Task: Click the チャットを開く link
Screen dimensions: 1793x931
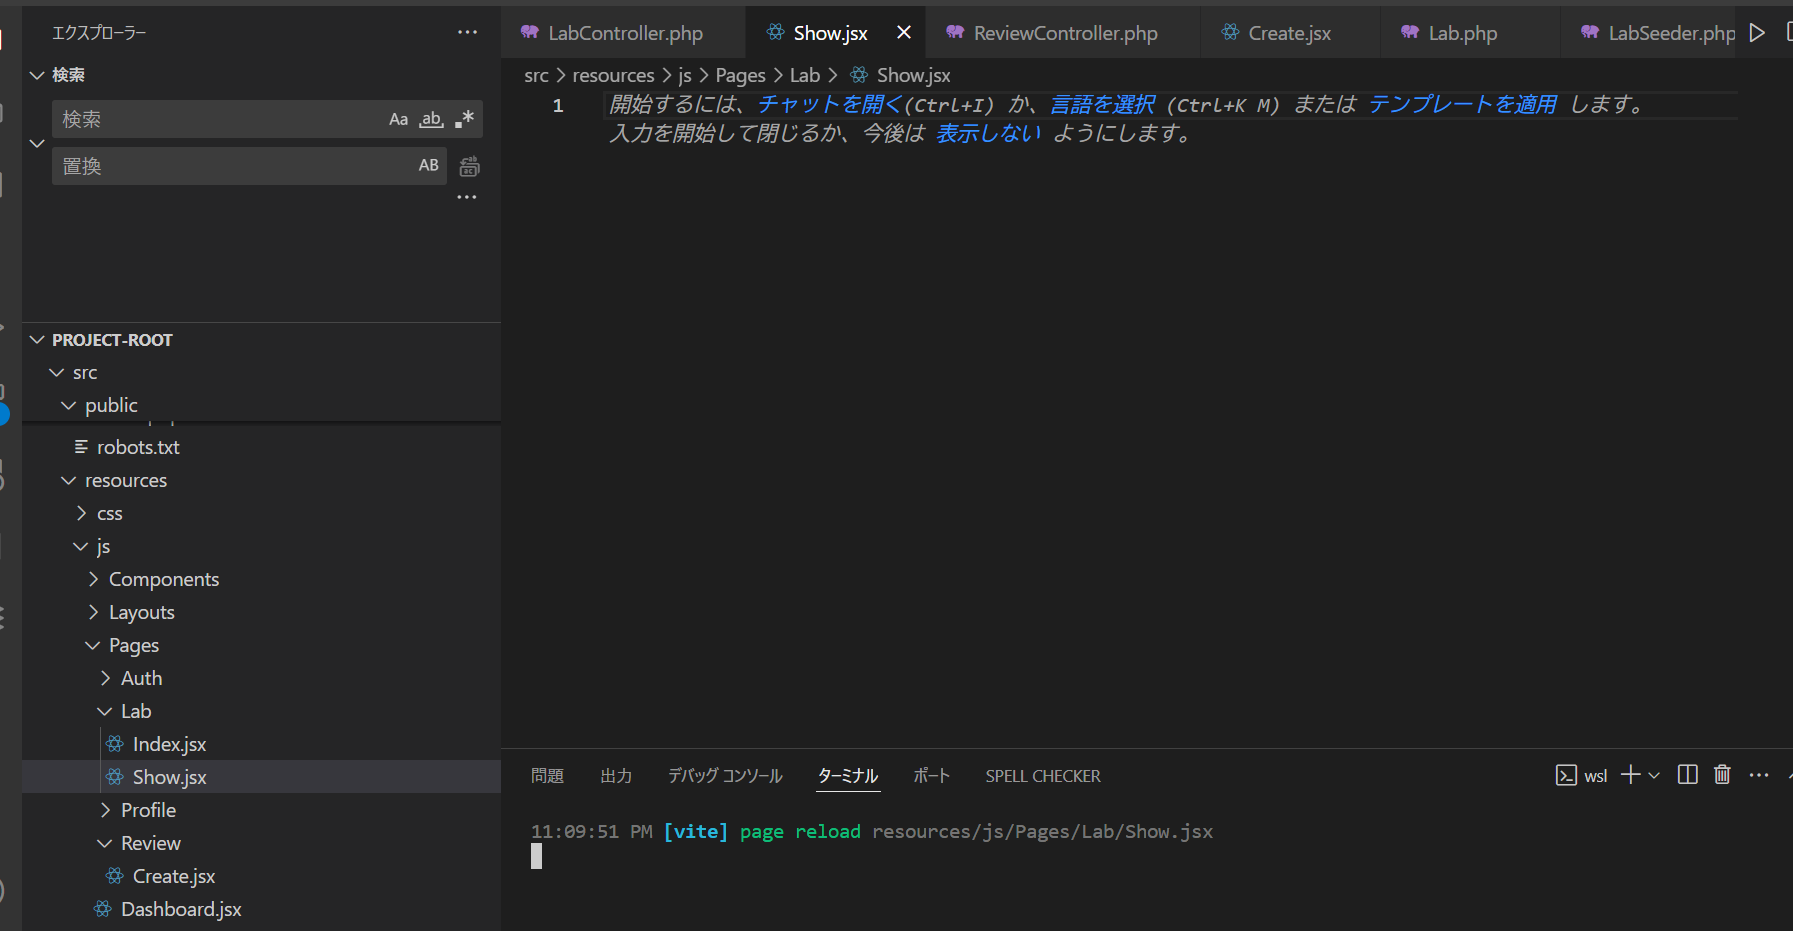Action: click(830, 104)
